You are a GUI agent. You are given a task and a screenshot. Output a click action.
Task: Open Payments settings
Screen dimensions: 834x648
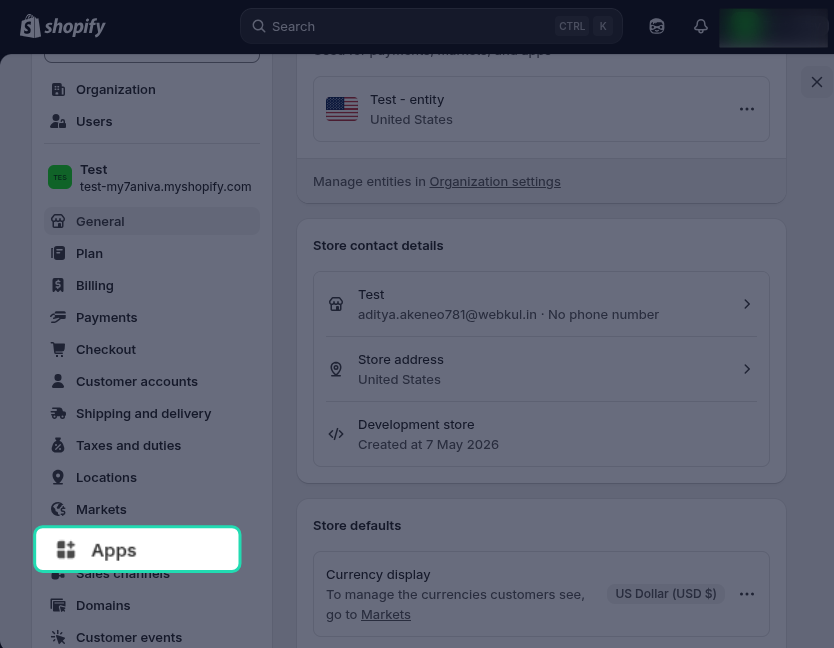tap(152, 317)
